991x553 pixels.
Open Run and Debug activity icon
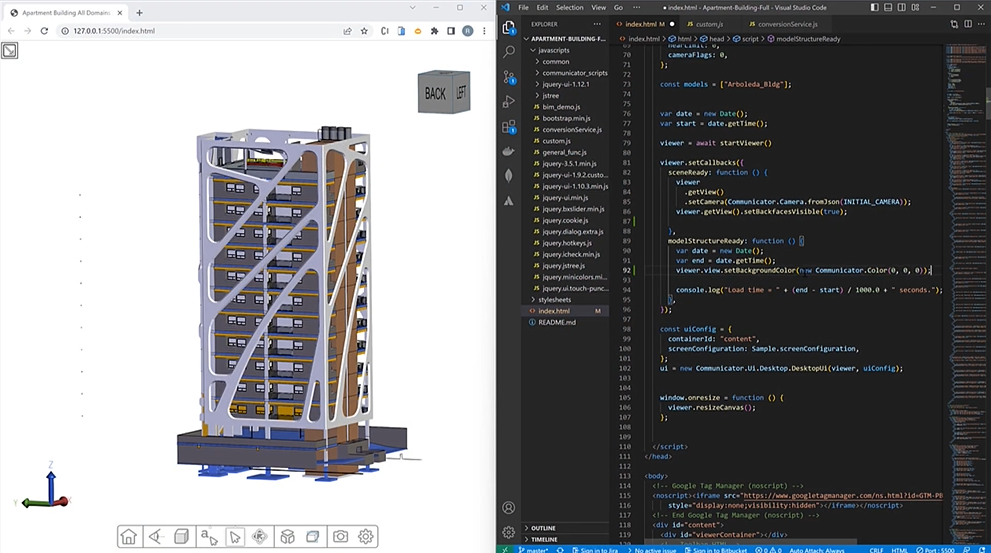click(509, 102)
